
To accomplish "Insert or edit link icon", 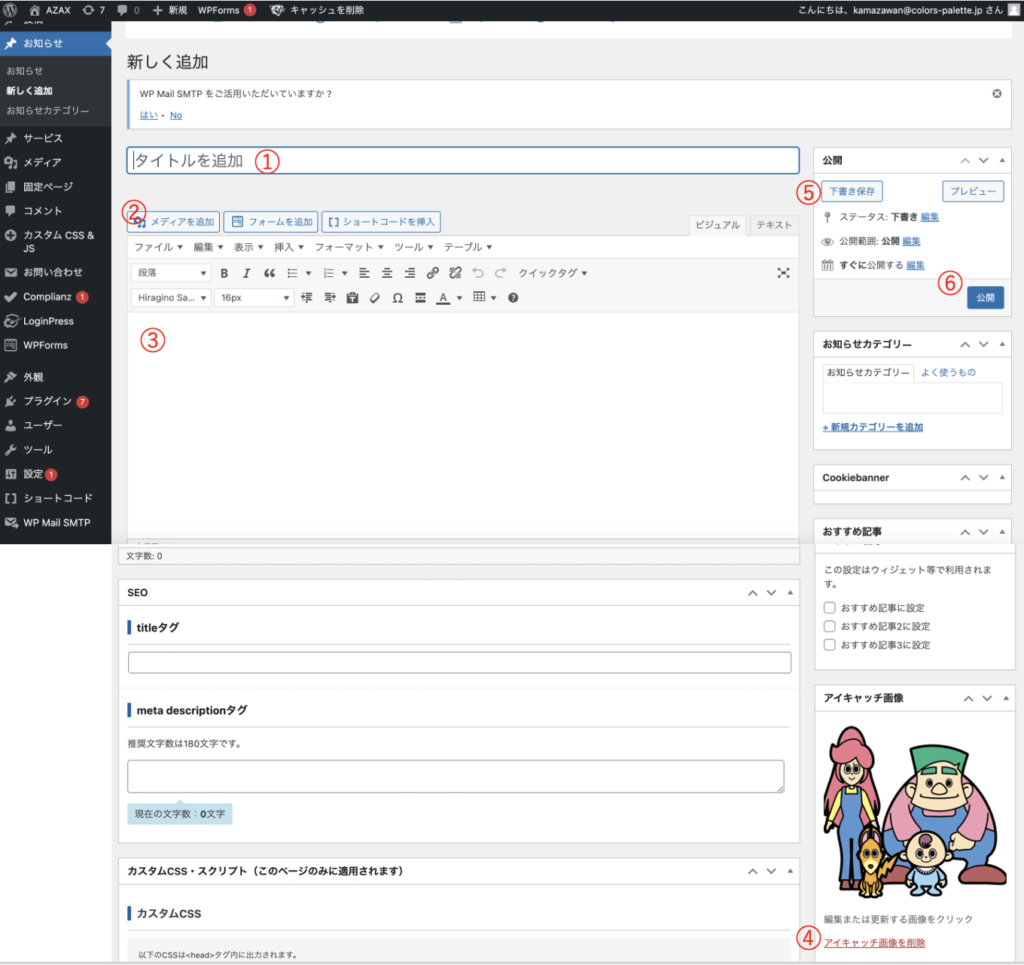I will [x=432, y=273].
